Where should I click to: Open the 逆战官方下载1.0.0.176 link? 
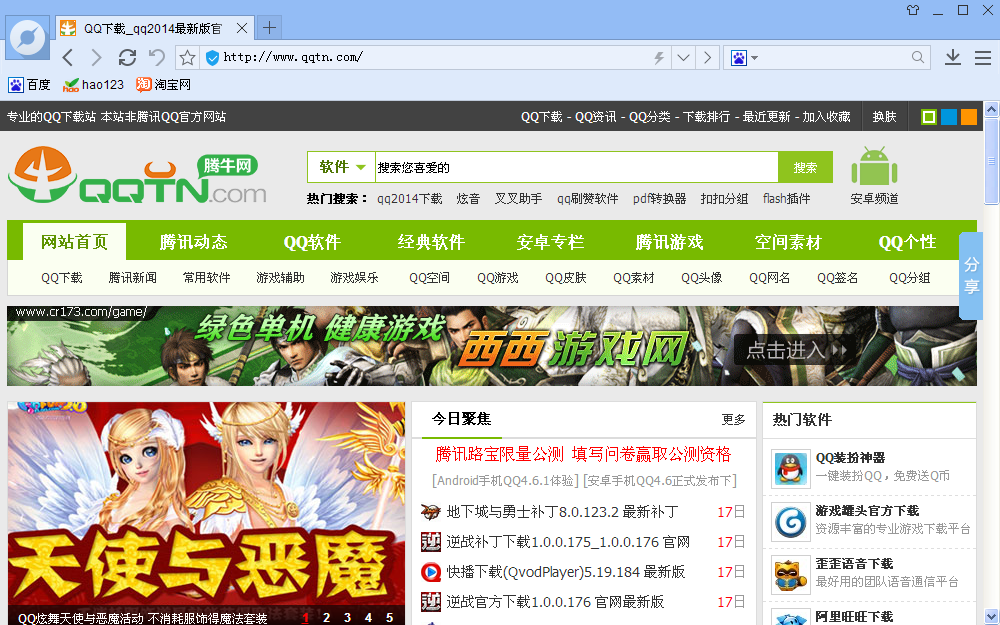click(555, 602)
